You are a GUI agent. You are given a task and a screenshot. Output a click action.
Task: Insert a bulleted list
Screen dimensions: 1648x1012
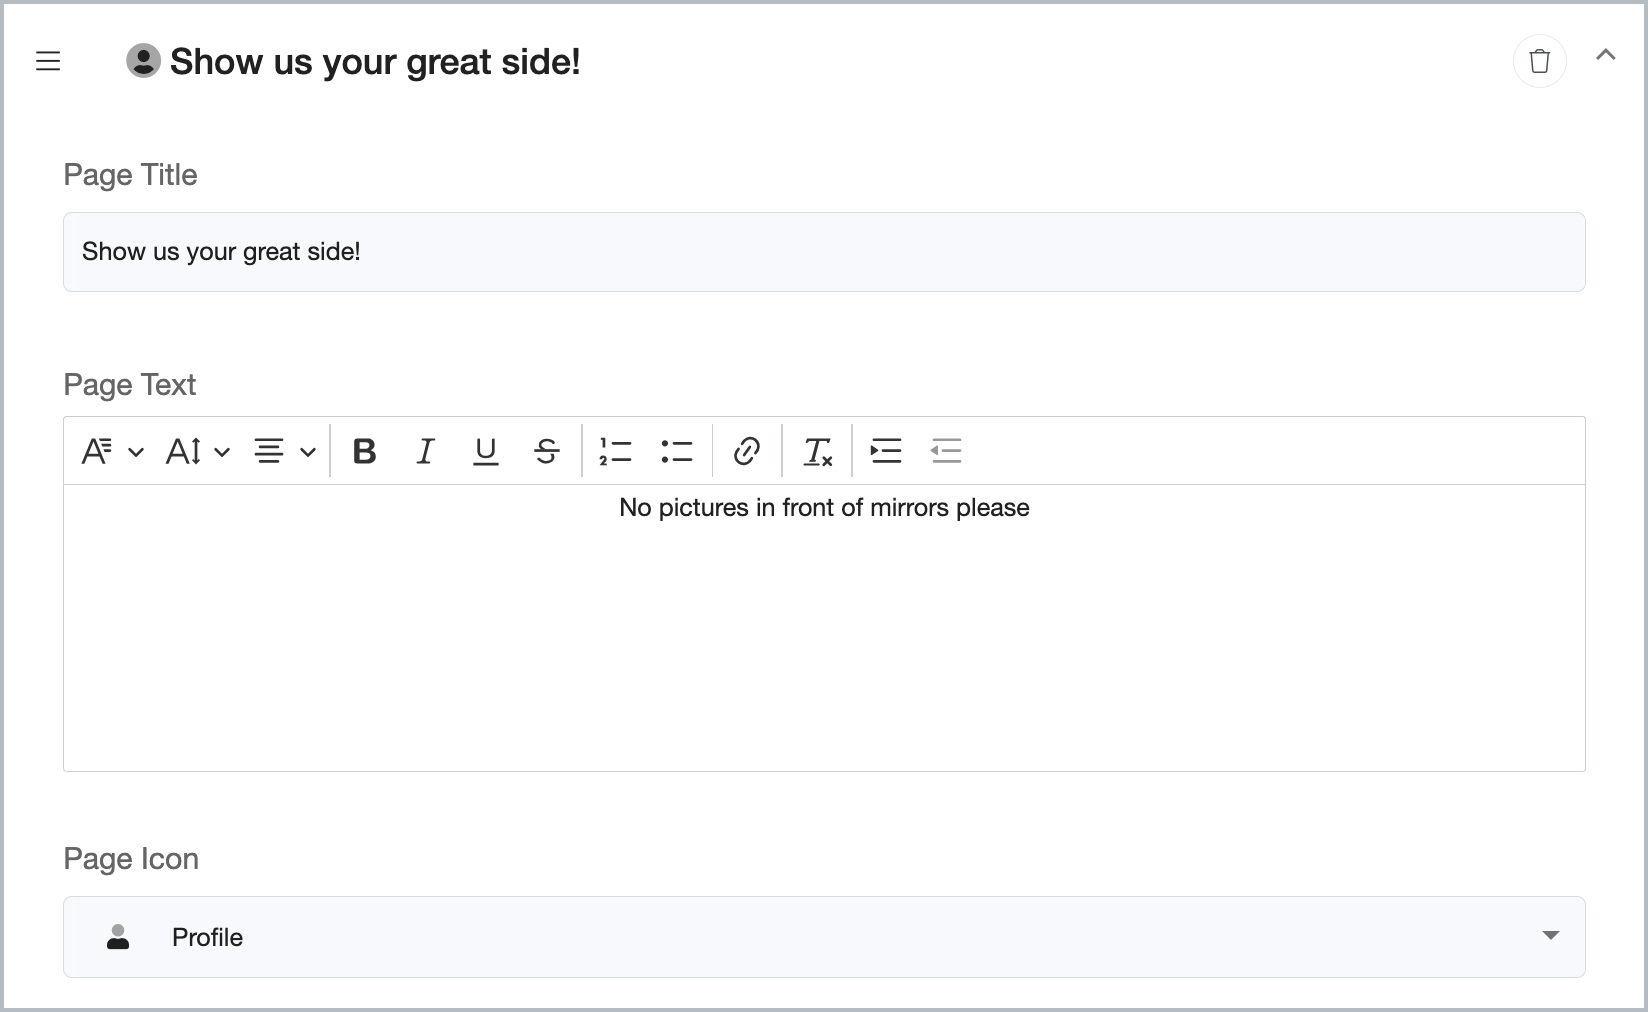(x=676, y=451)
